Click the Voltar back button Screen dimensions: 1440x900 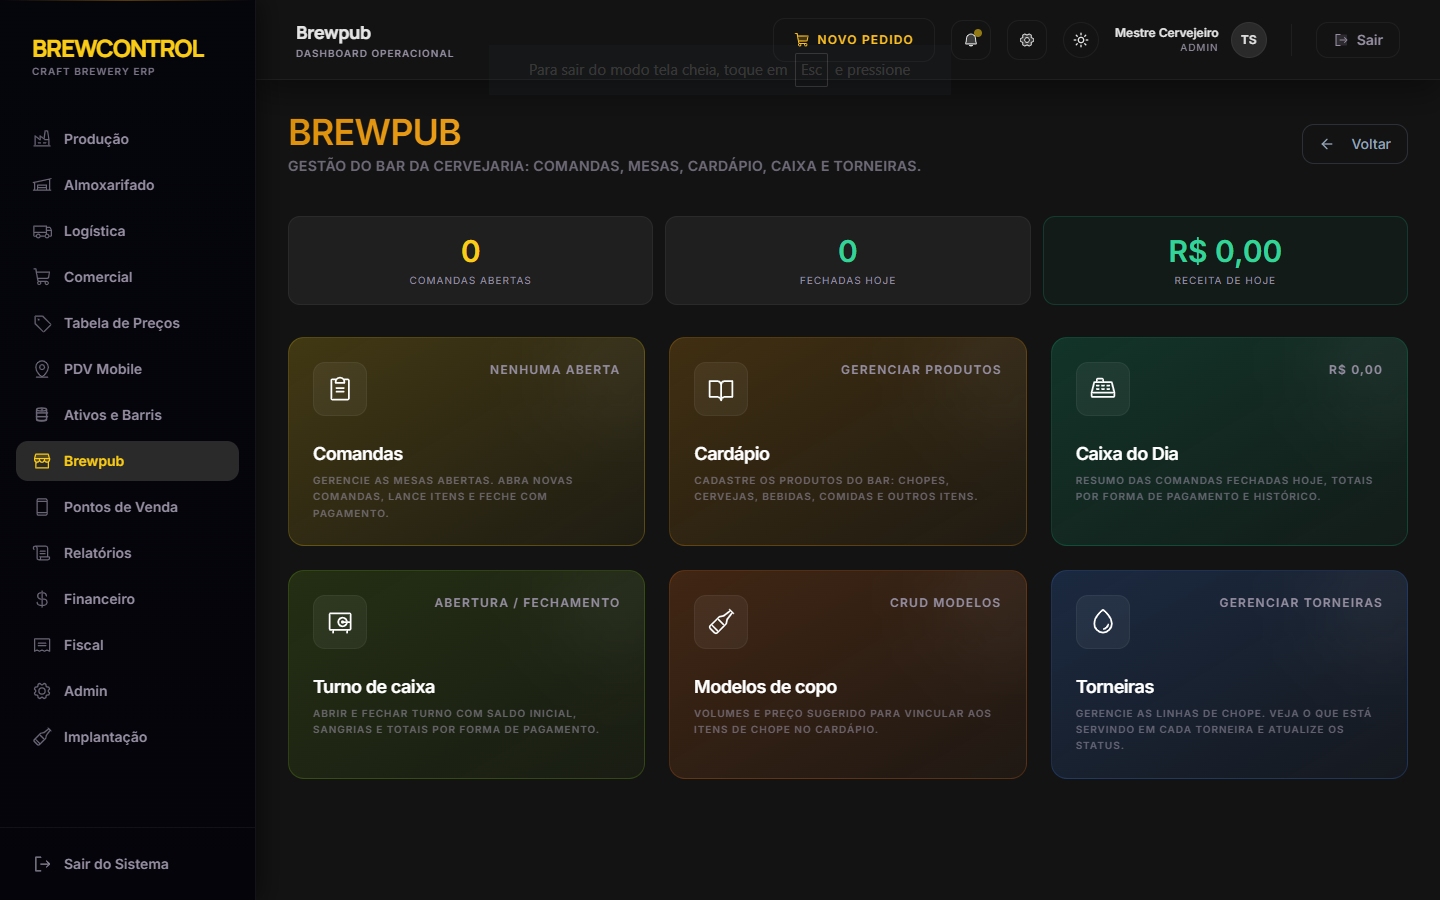coord(1355,144)
